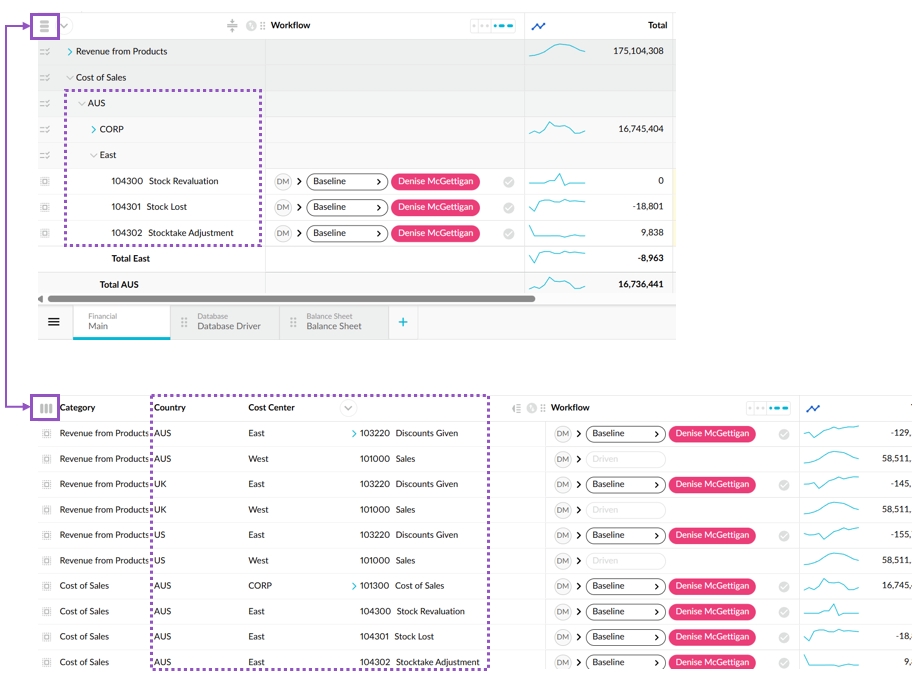Viewport: 915px width, 674px height.
Task: Add a new sheet with the plus icon
Action: [404, 322]
